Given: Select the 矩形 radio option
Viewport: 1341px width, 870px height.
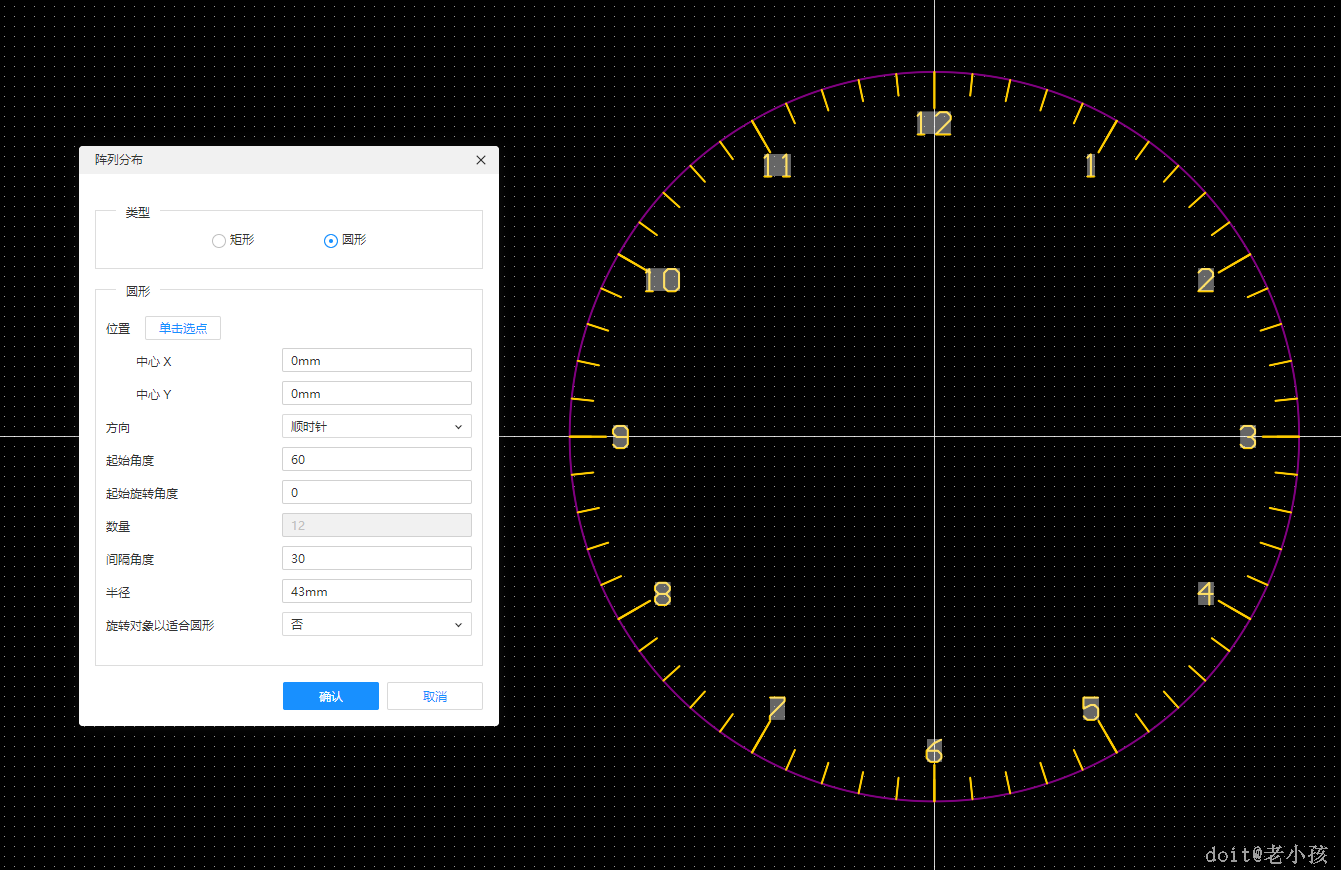Looking at the screenshot, I should coord(232,240).
